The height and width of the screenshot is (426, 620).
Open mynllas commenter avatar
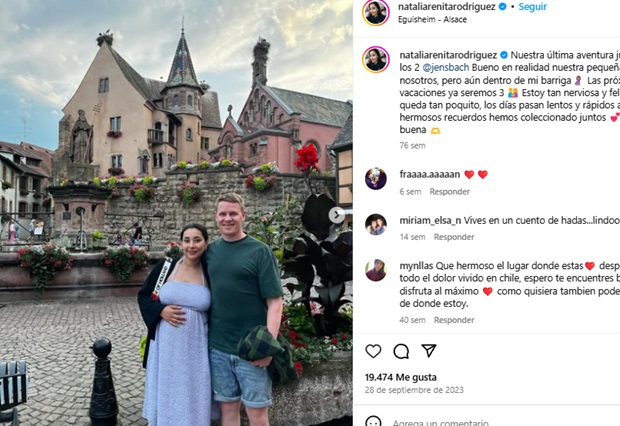pos(376,270)
